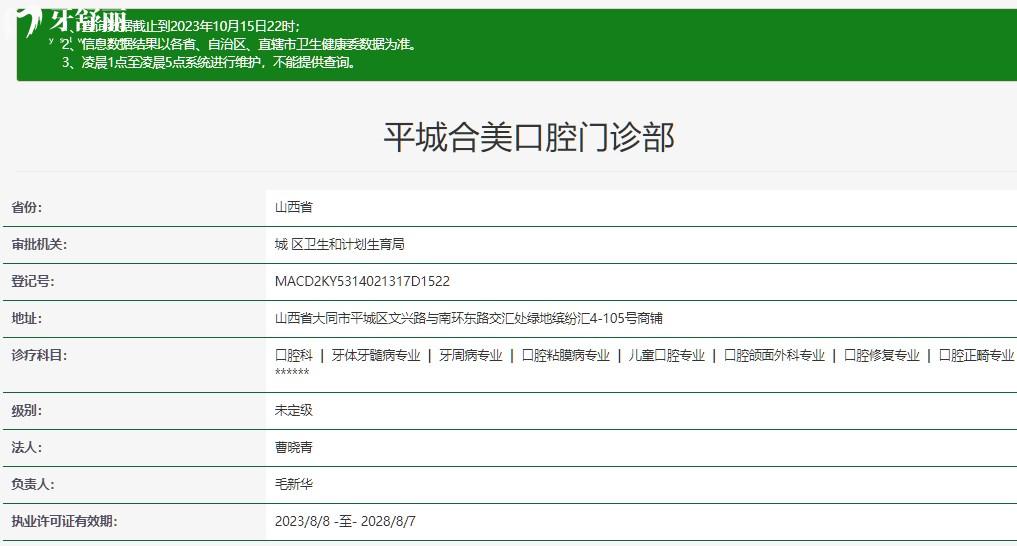Click 牙体牙髓病专业 entry
Viewport: 1017px width, 546px height.
[376, 355]
